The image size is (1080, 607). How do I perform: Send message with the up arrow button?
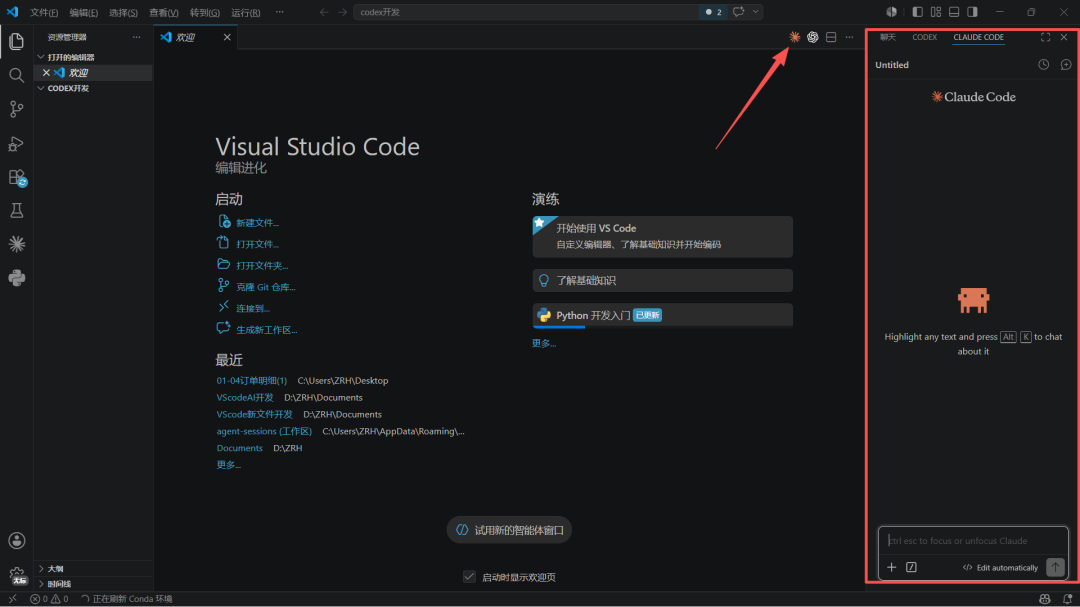pos(1055,567)
